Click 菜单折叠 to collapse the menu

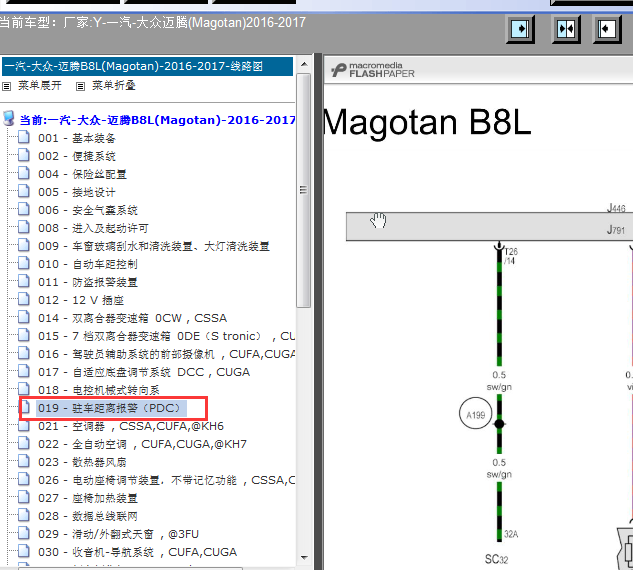(113, 86)
